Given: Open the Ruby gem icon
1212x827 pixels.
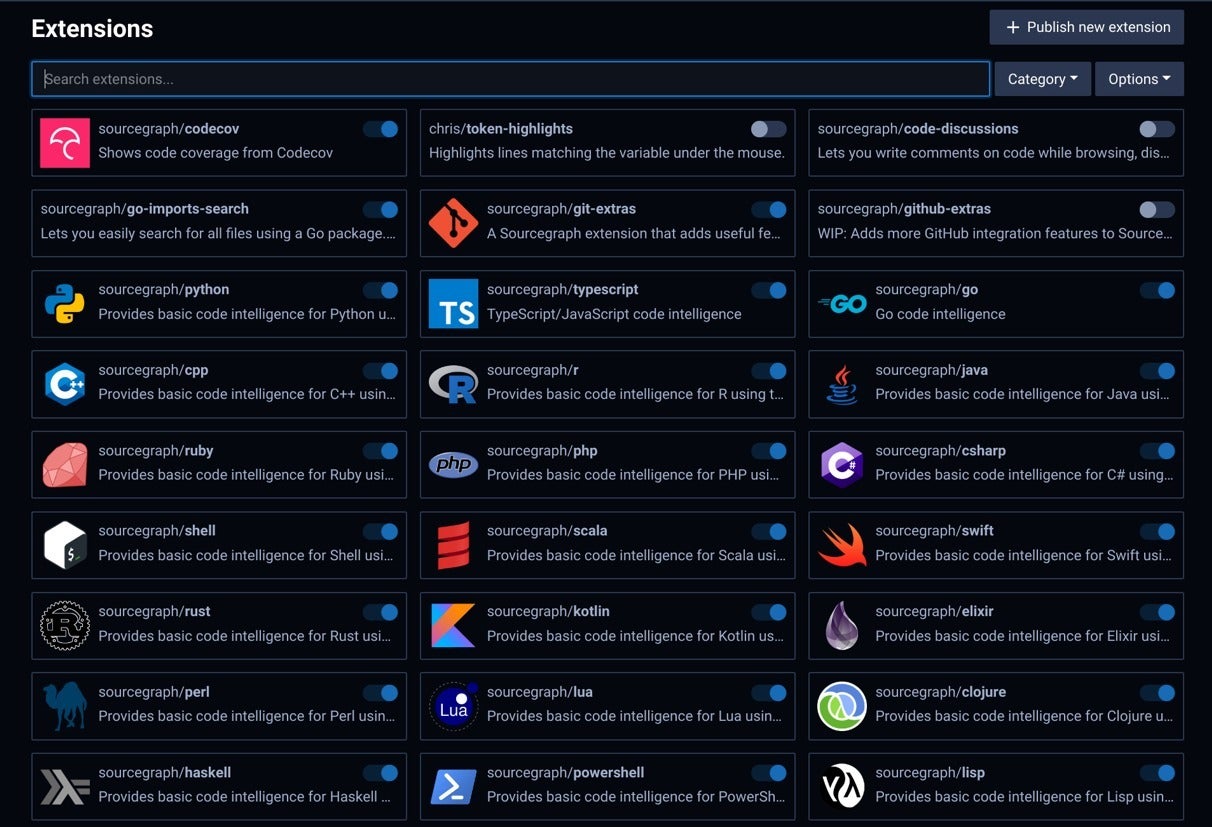Looking at the screenshot, I should tap(65, 465).
